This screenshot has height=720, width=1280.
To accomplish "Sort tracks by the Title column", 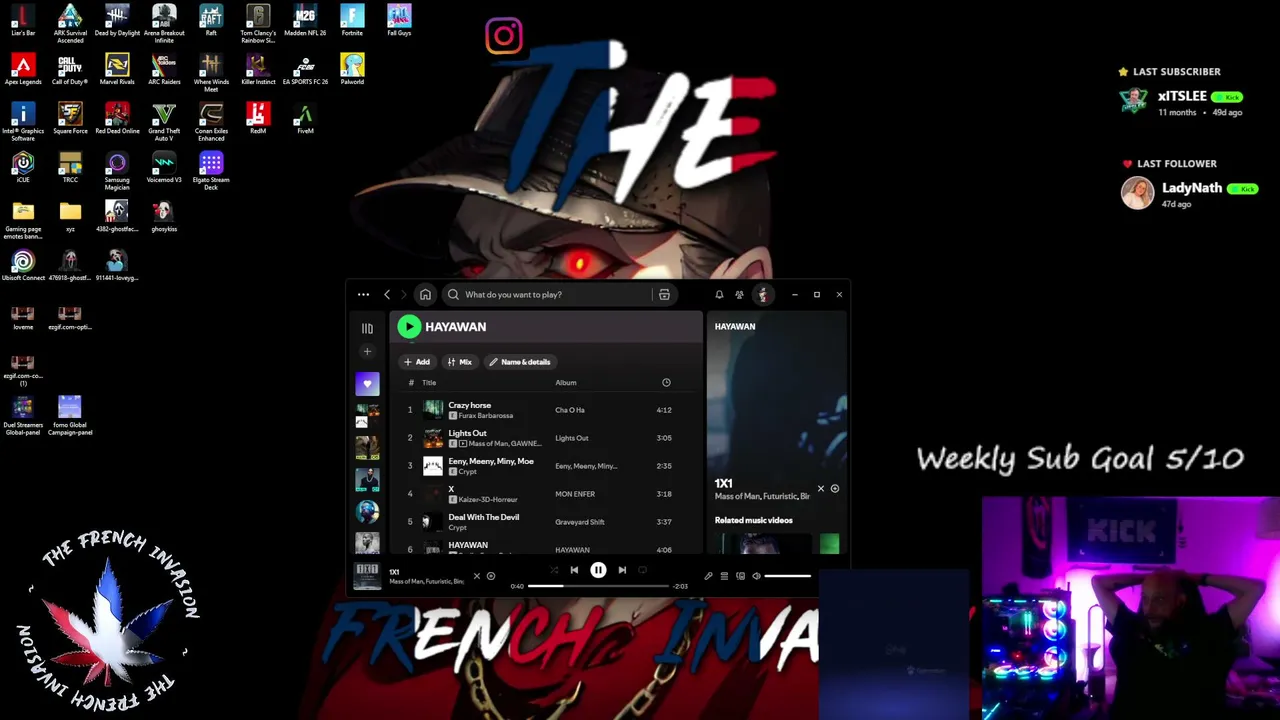I will pos(429,383).
